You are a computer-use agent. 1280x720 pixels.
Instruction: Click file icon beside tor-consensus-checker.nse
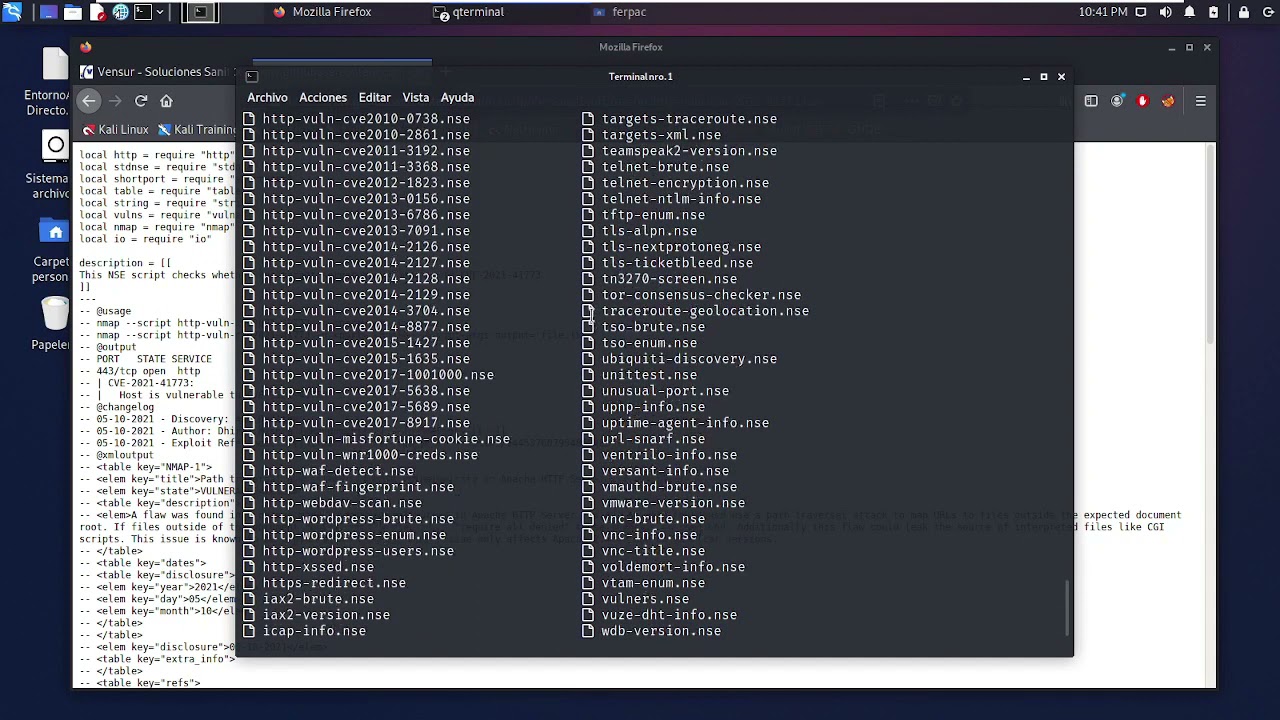click(x=588, y=295)
